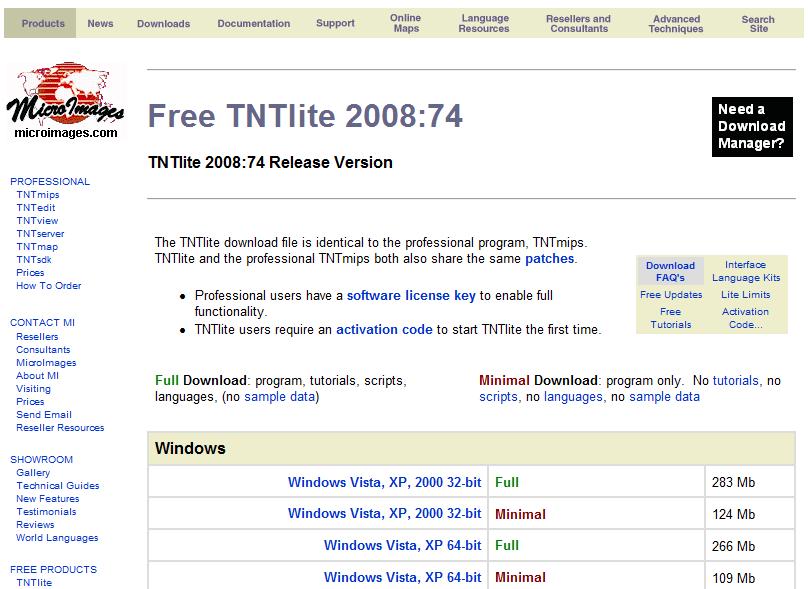Open Language Resources in the top bar
This screenshot has width=808, height=589.
pyautogui.click(x=484, y=23)
